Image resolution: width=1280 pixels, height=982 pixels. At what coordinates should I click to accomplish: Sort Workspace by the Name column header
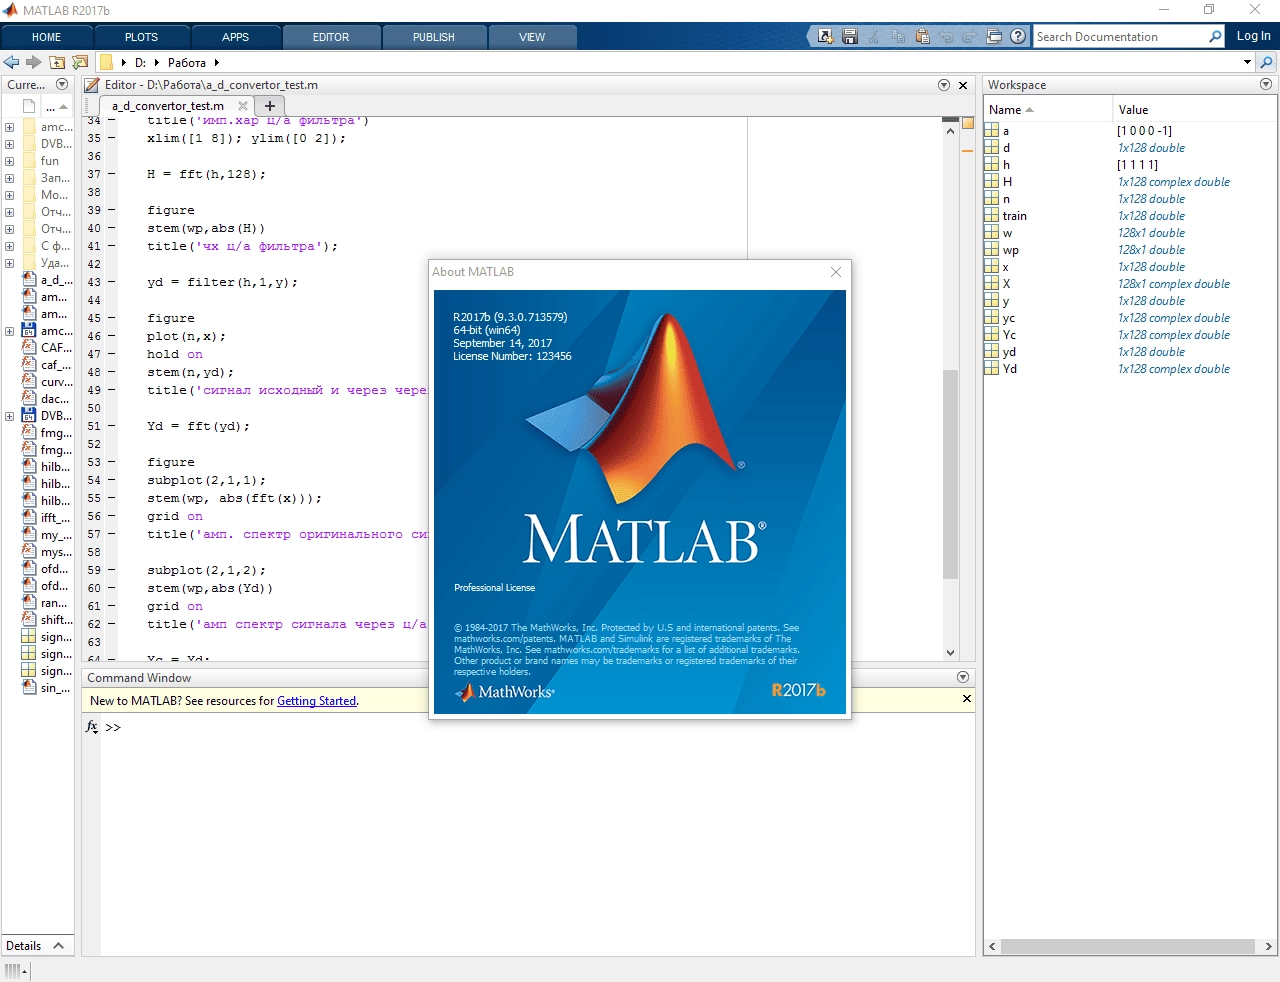[1047, 110]
